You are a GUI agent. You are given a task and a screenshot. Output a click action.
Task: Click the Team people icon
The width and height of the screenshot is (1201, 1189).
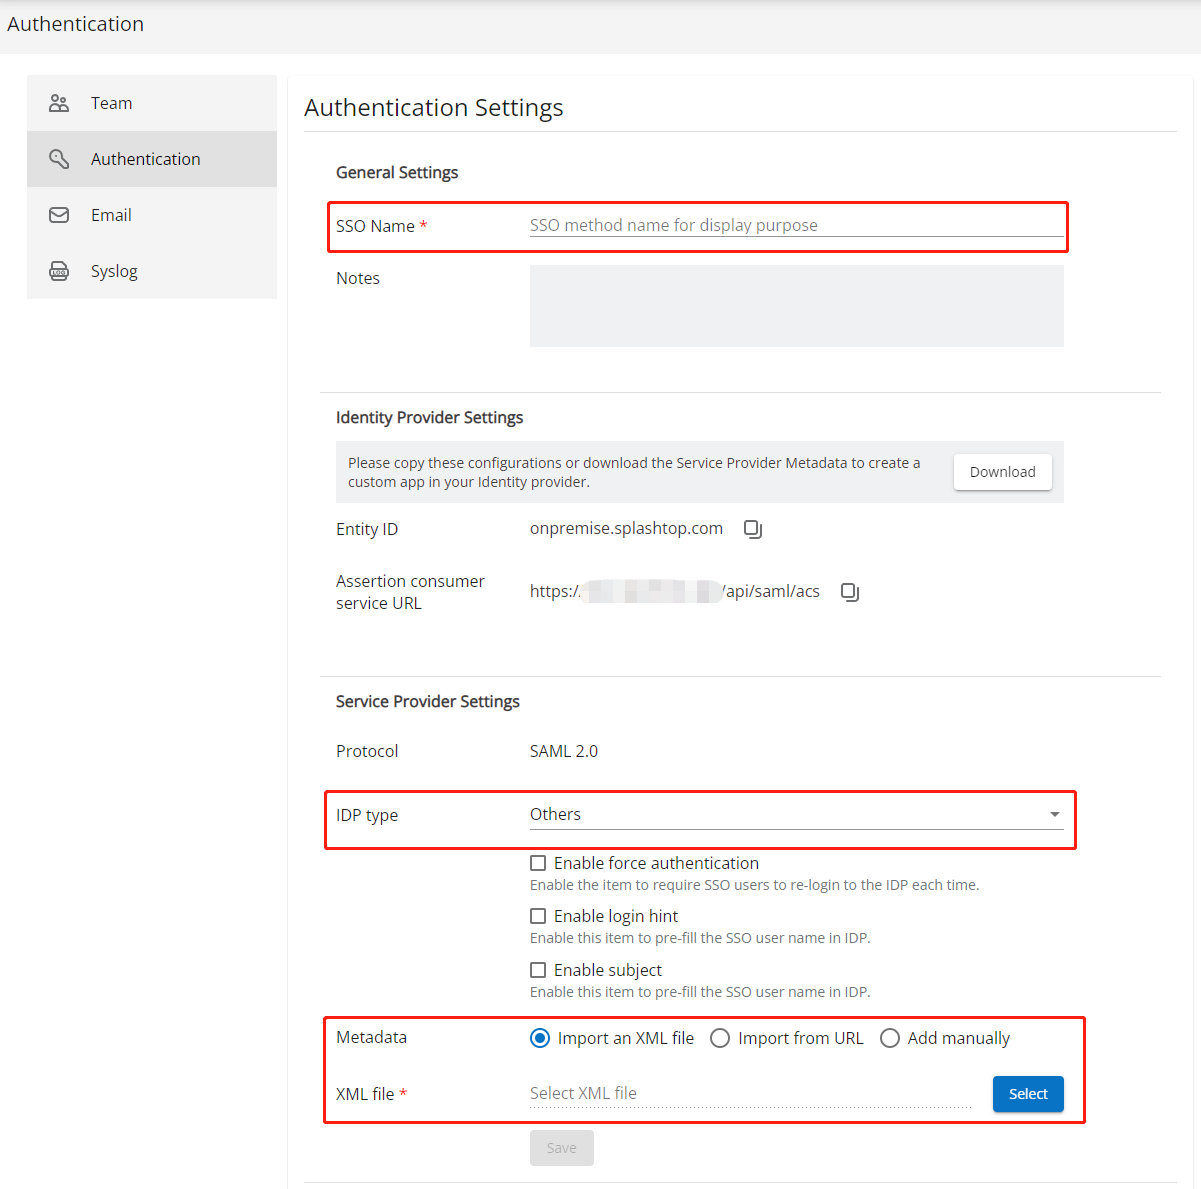click(58, 102)
